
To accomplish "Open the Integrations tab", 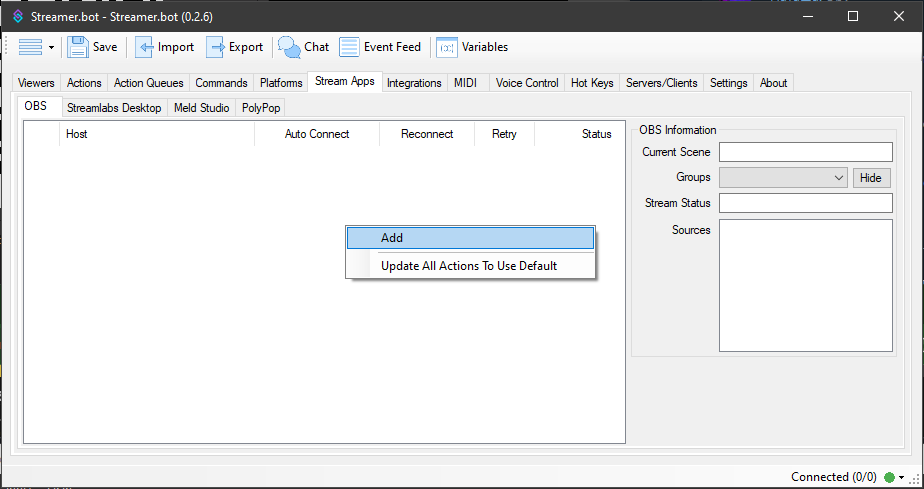I will (x=414, y=83).
